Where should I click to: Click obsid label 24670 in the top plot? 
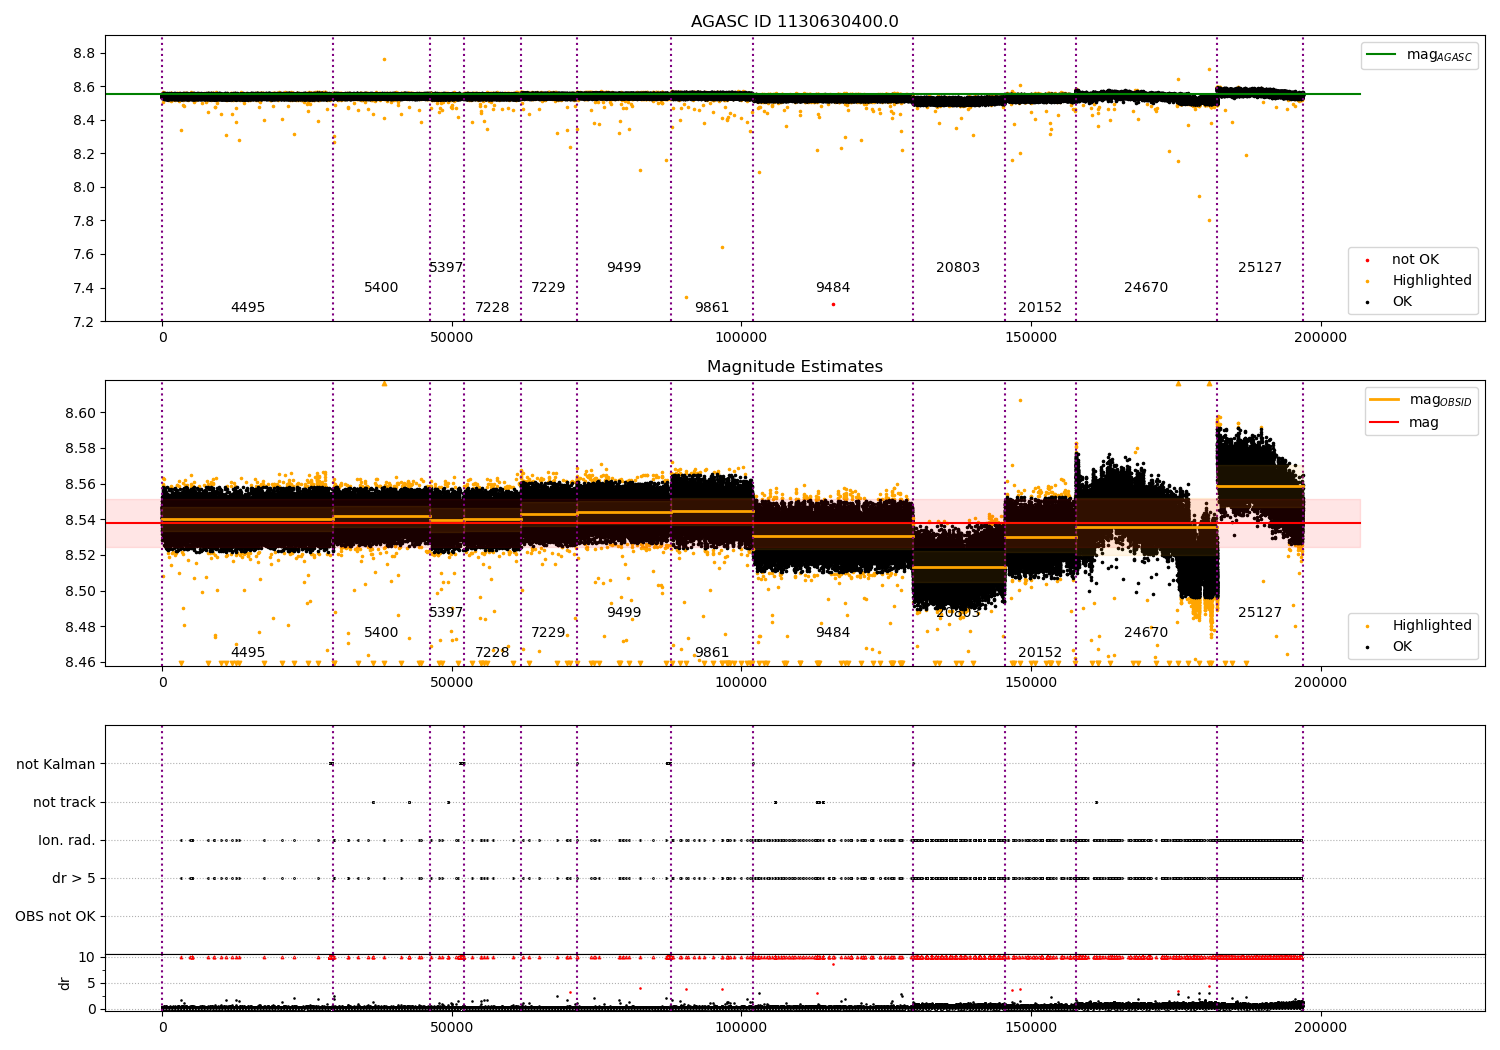coord(1146,288)
